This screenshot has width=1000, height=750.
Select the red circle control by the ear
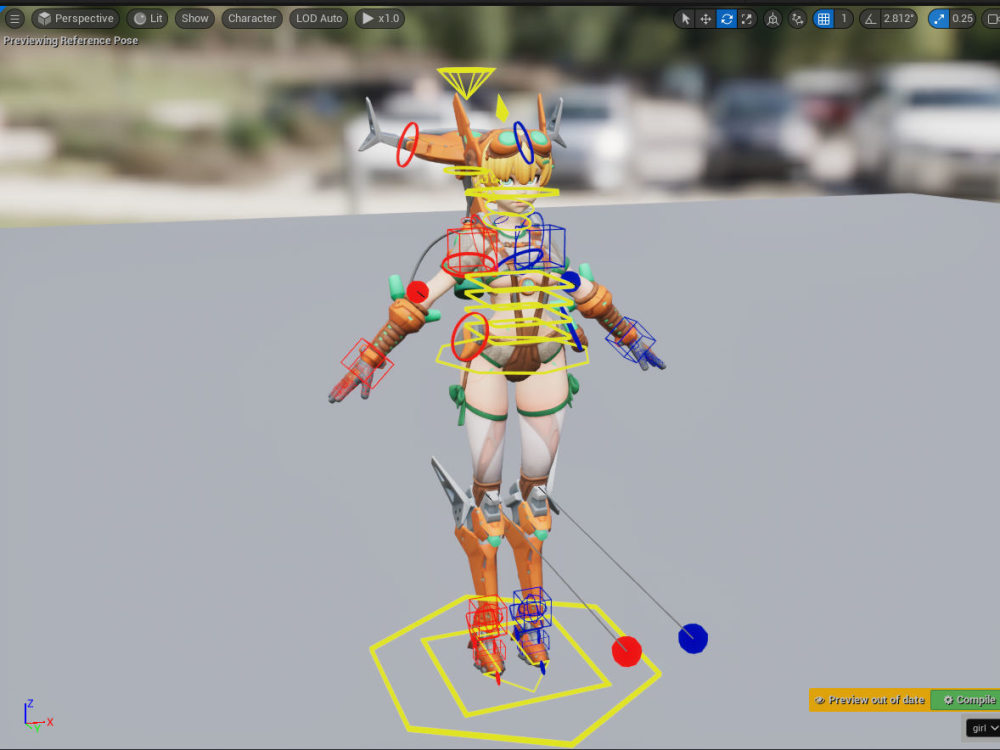(408, 145)
